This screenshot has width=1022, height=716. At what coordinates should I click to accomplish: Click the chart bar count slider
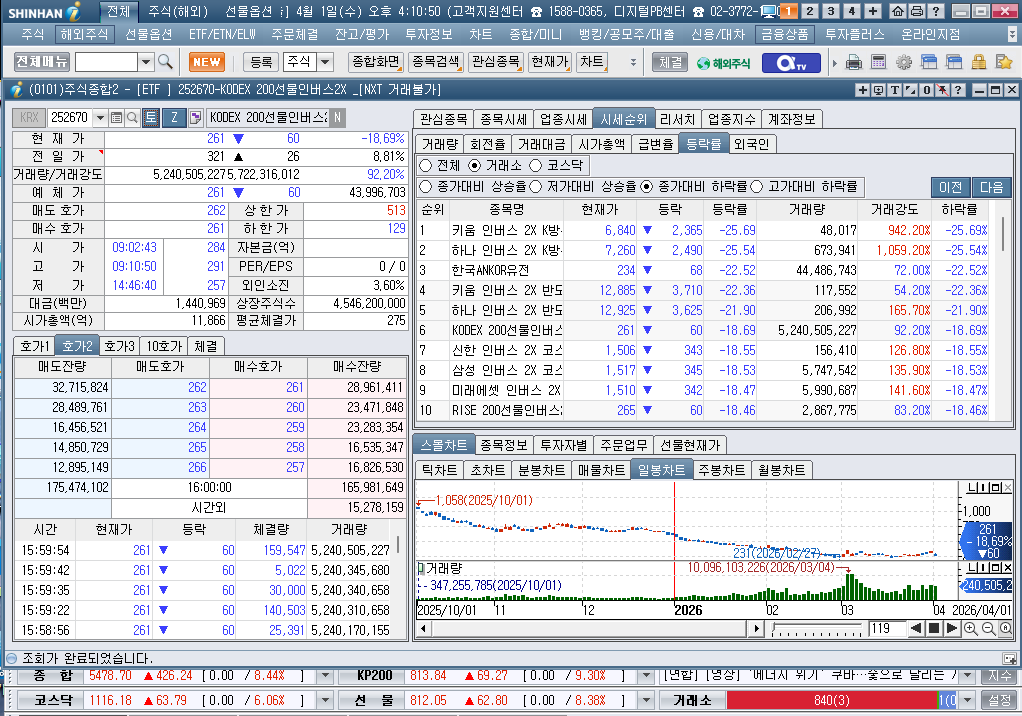pyautogui.click(x=817, y=629)
